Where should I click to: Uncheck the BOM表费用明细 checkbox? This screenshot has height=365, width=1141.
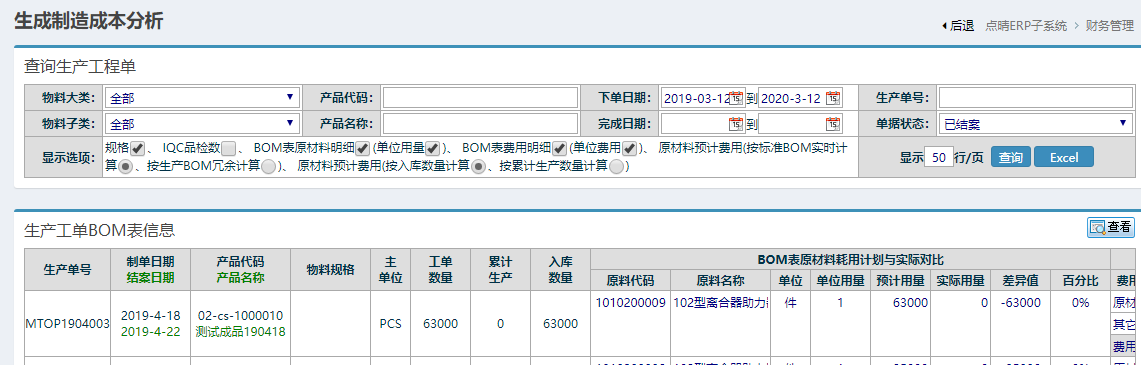click(x=559, y=148)
